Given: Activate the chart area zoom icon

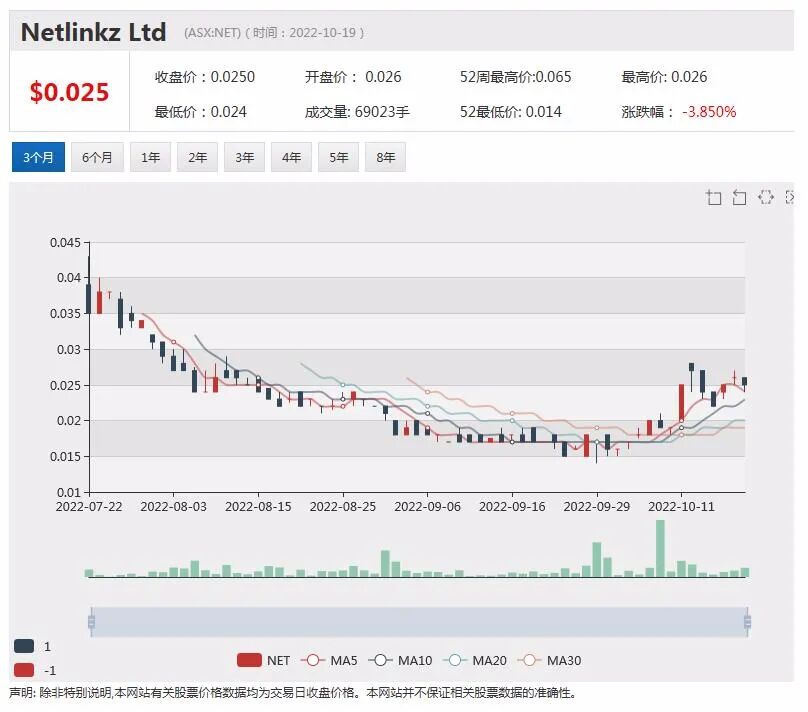Looking at the screenshot, I should [713, 197].
